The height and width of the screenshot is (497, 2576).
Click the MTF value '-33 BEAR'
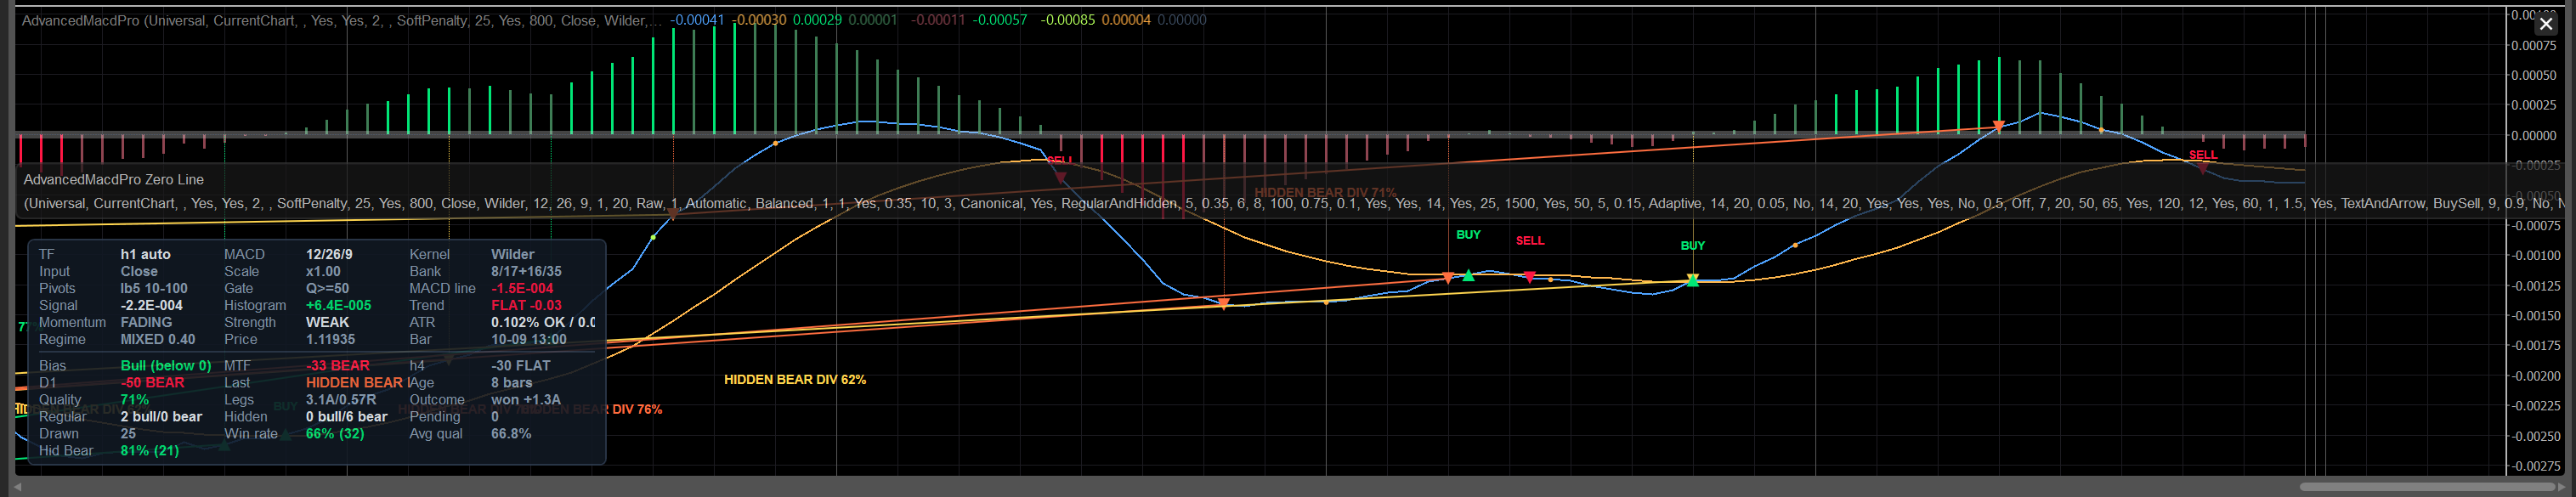[x=338, y=366]
